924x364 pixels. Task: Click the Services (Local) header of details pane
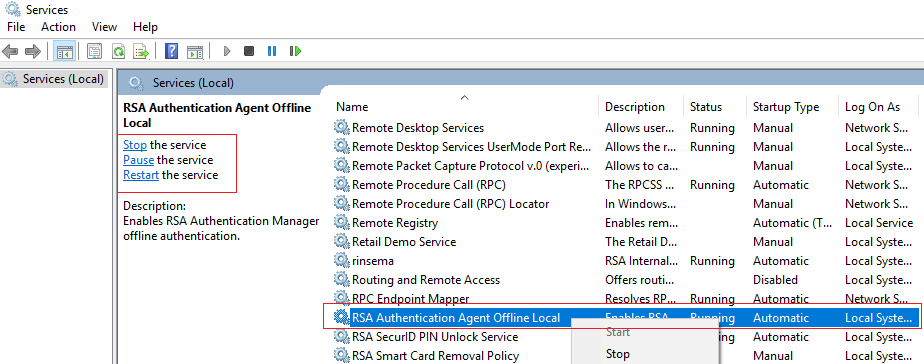point(193,83)
